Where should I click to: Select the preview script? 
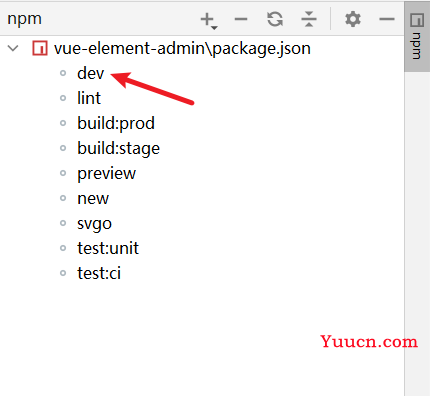point(106,174)
